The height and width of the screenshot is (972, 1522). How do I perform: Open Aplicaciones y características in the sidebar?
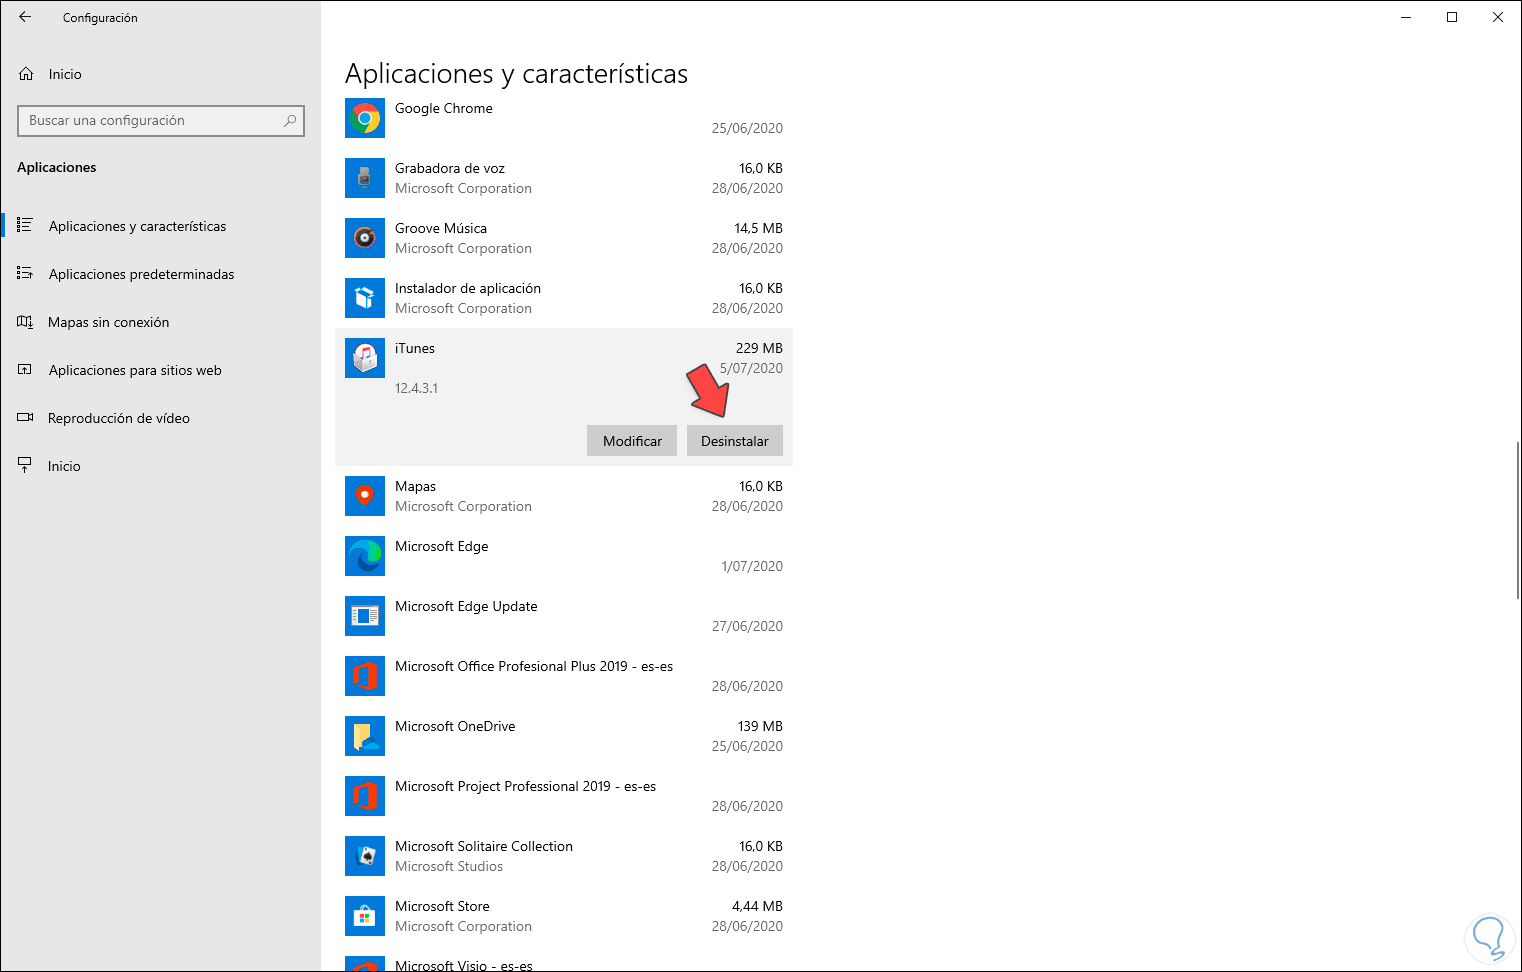click(137, 226)
